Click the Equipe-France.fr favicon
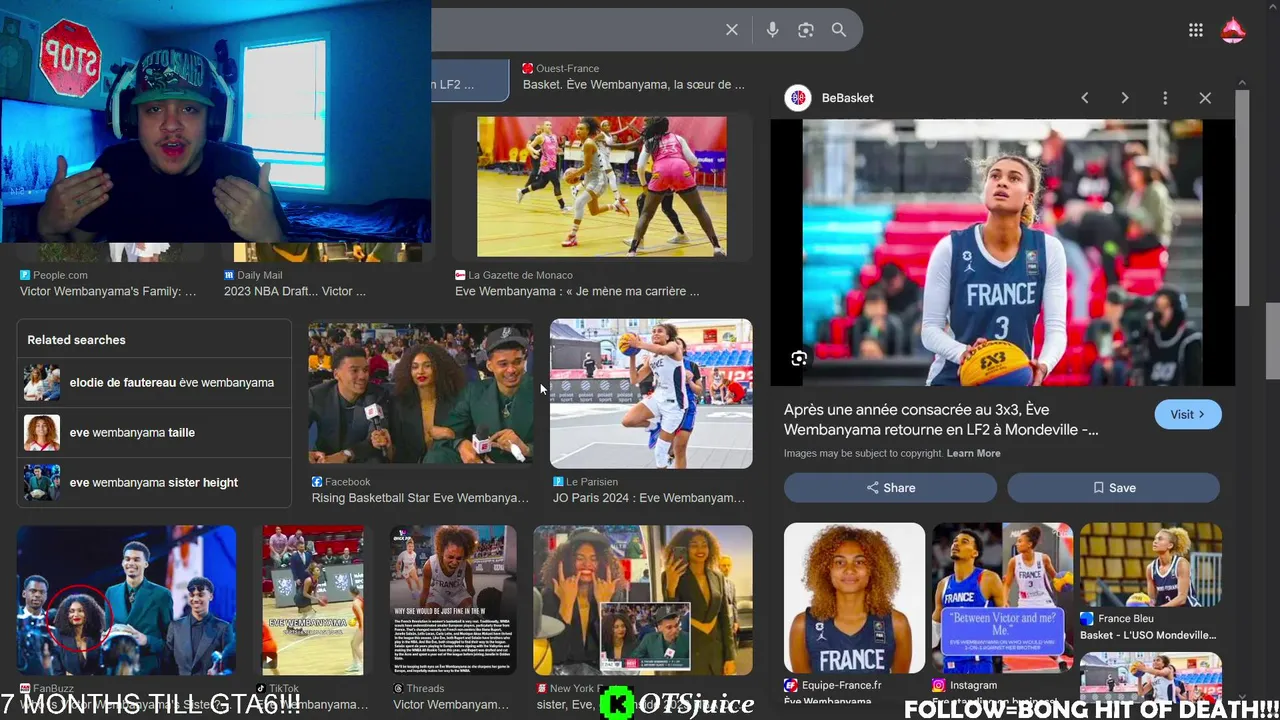The width and height of the screenshot is (1280, 720). tap(790, 685)
